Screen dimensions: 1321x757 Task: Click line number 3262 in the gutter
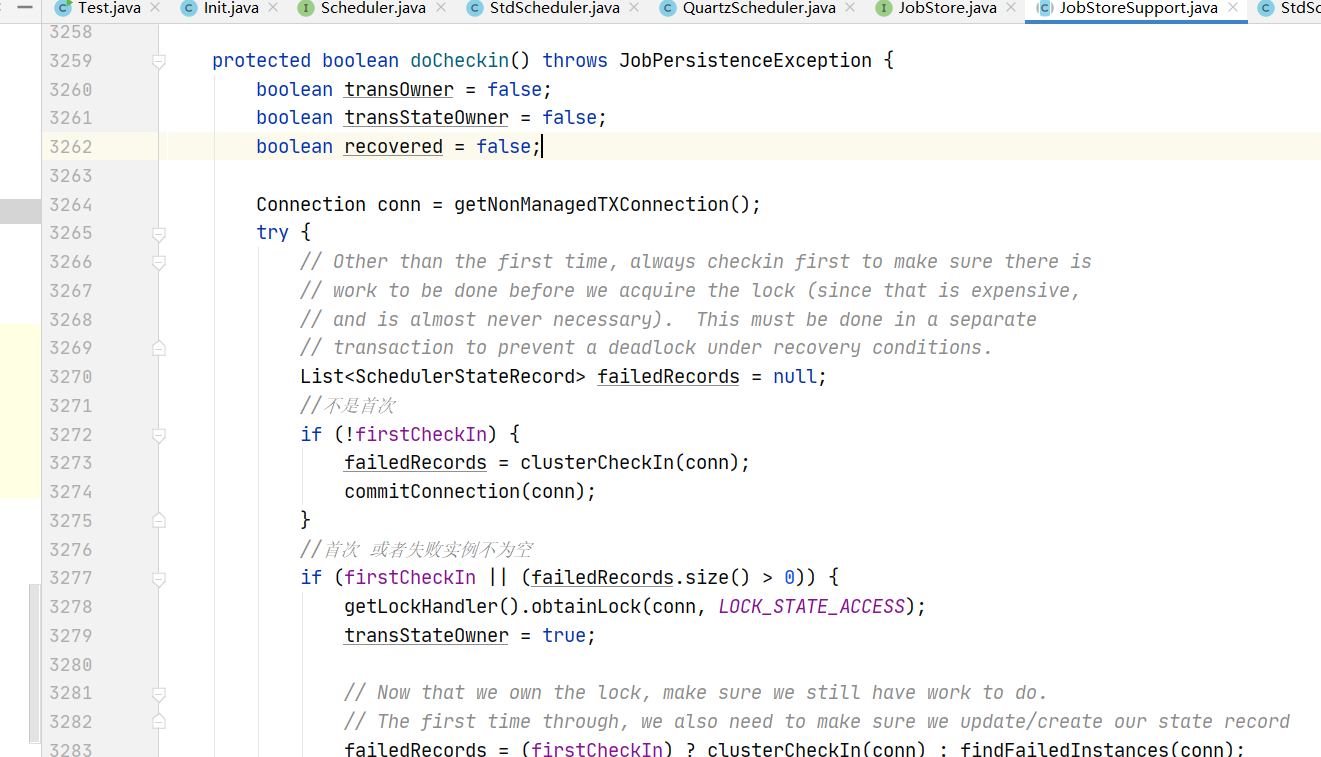pyautogui.click(x=70, y=147)
